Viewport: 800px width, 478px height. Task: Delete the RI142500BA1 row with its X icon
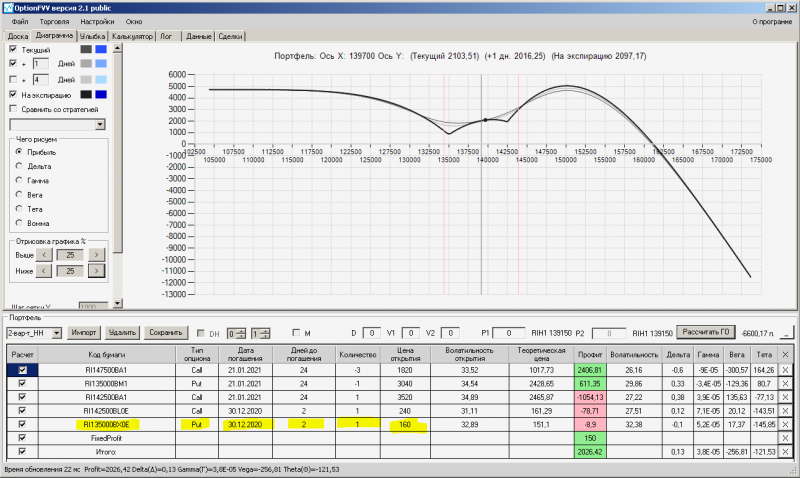point(785,397)
